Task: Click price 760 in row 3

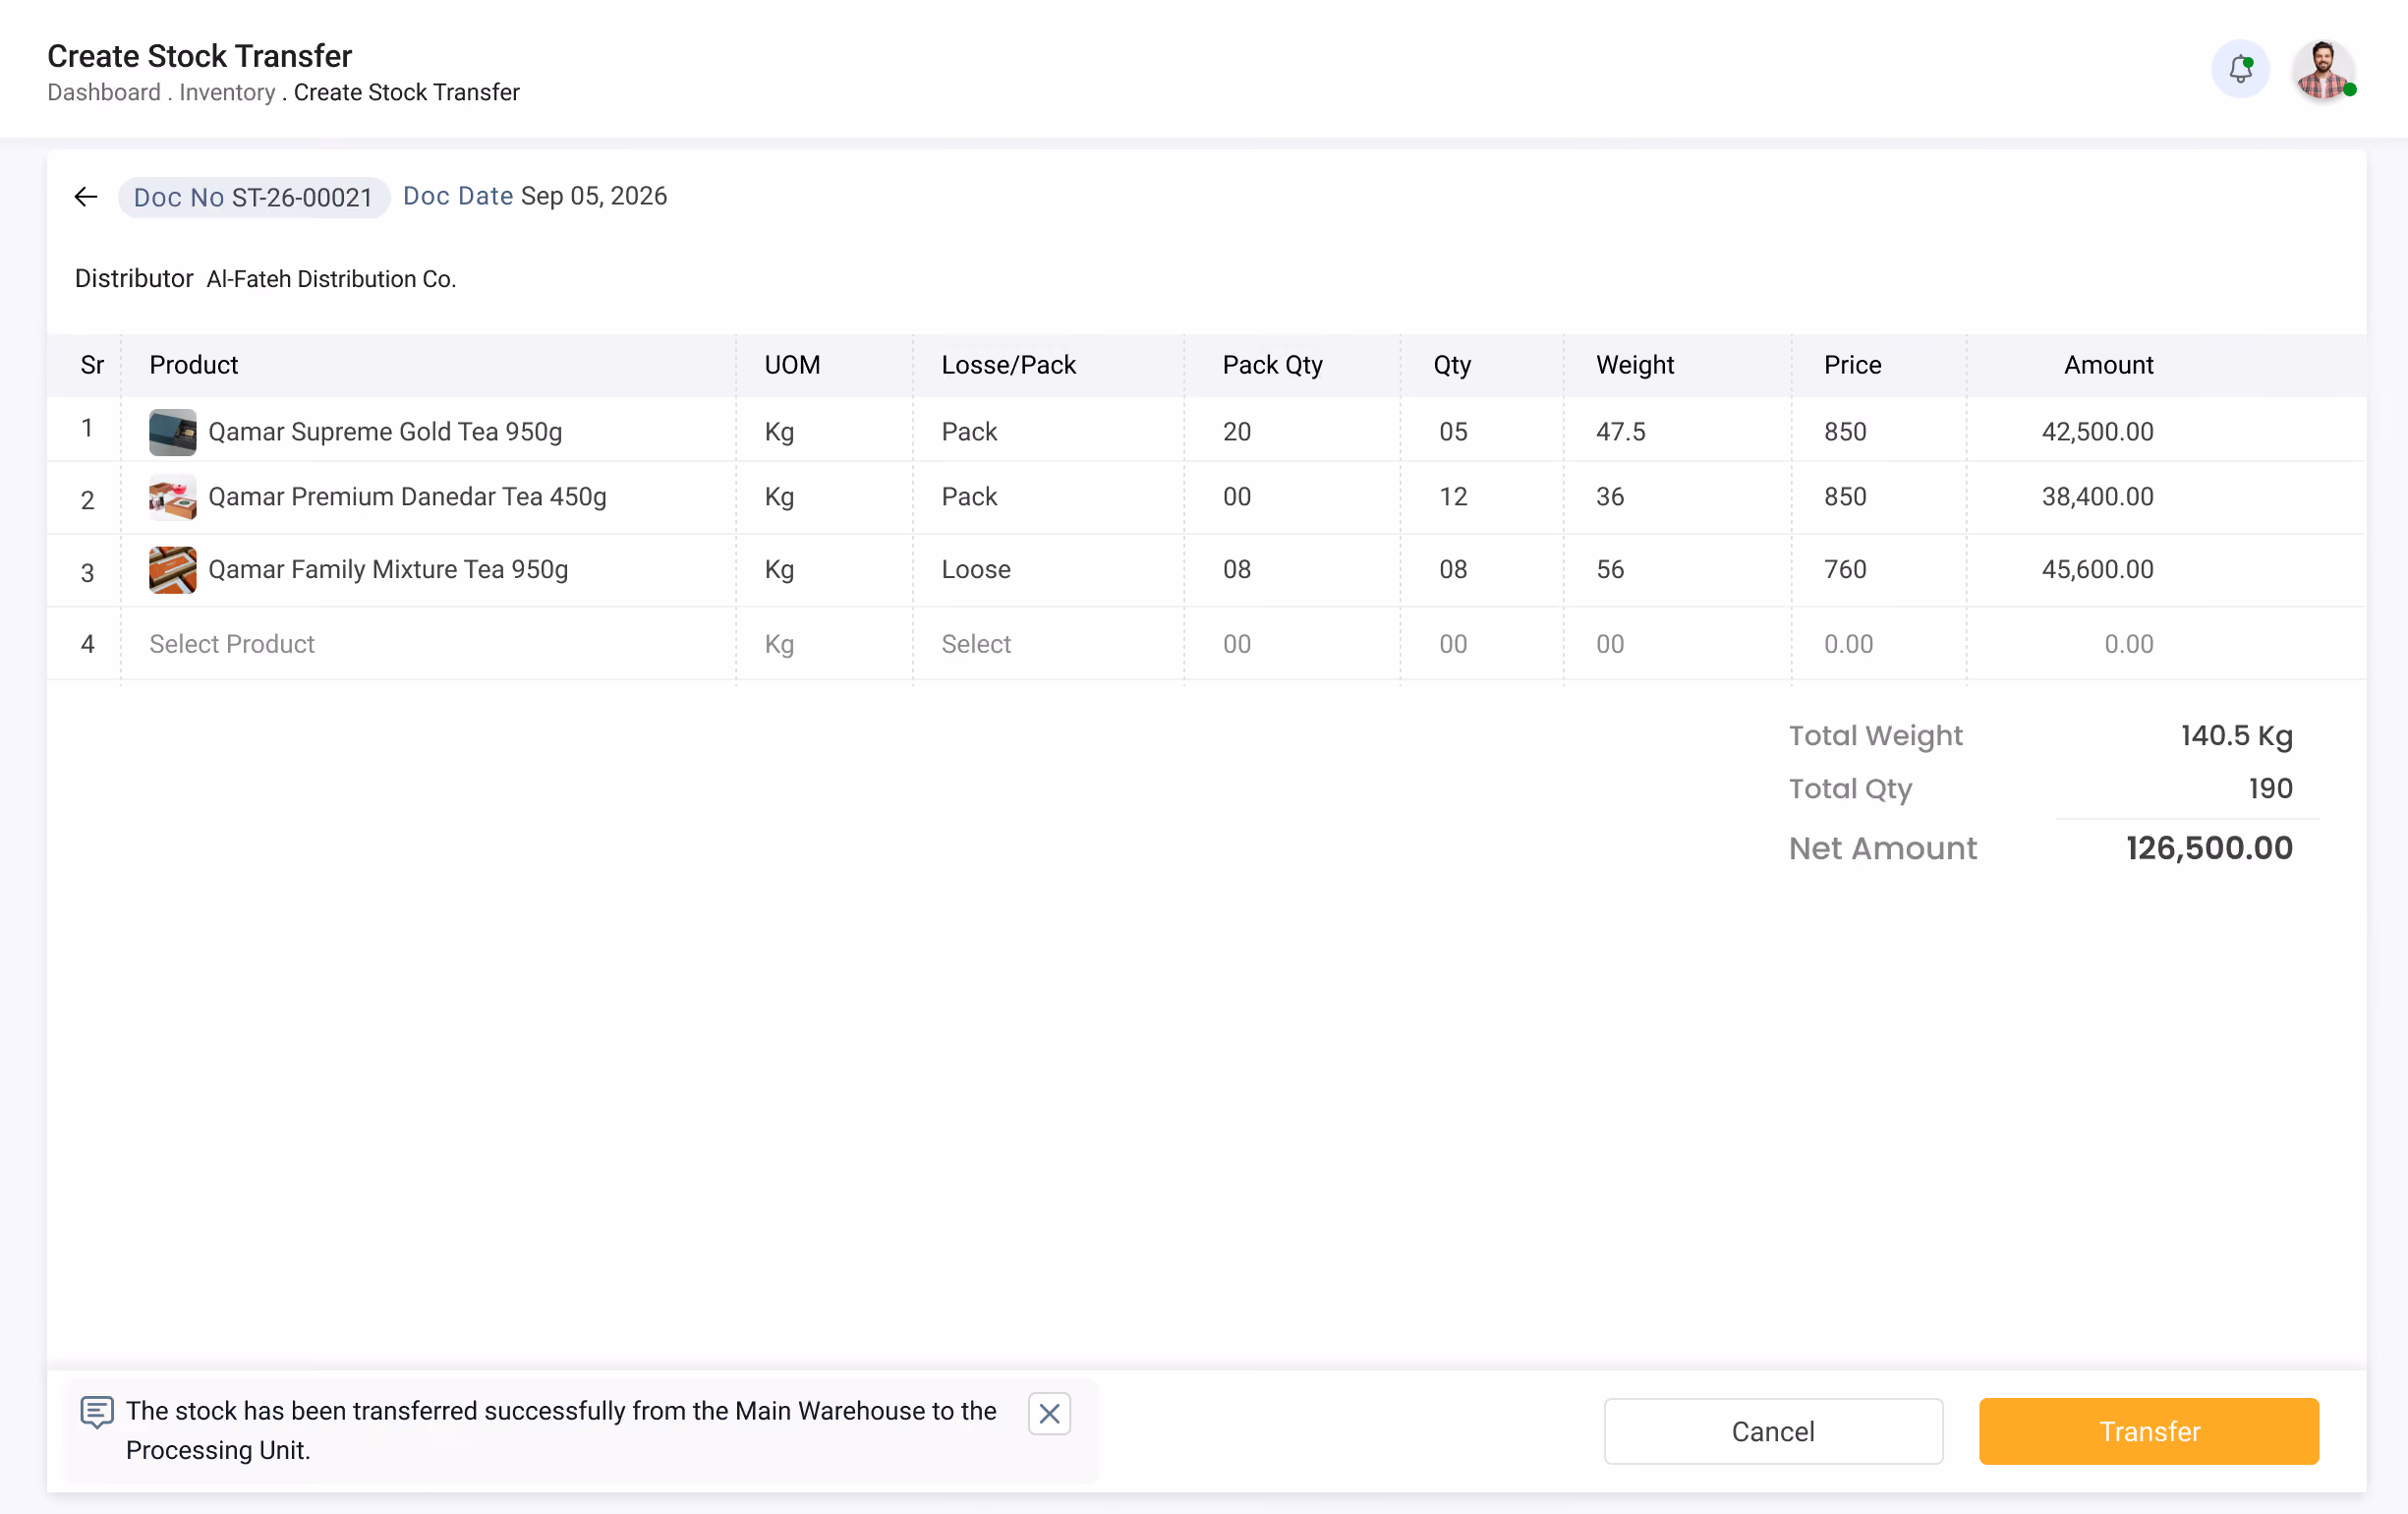Action: point(1845,570)
